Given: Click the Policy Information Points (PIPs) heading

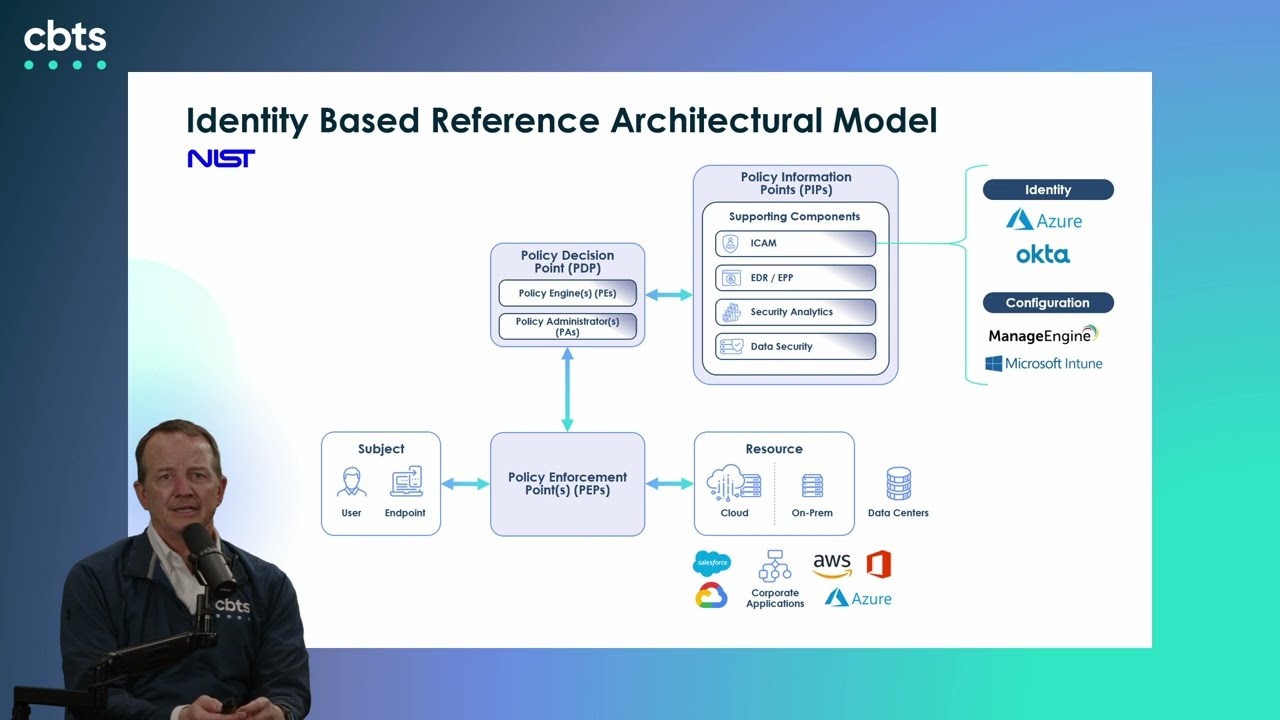Looking at the screenshot, I should 796,183.
